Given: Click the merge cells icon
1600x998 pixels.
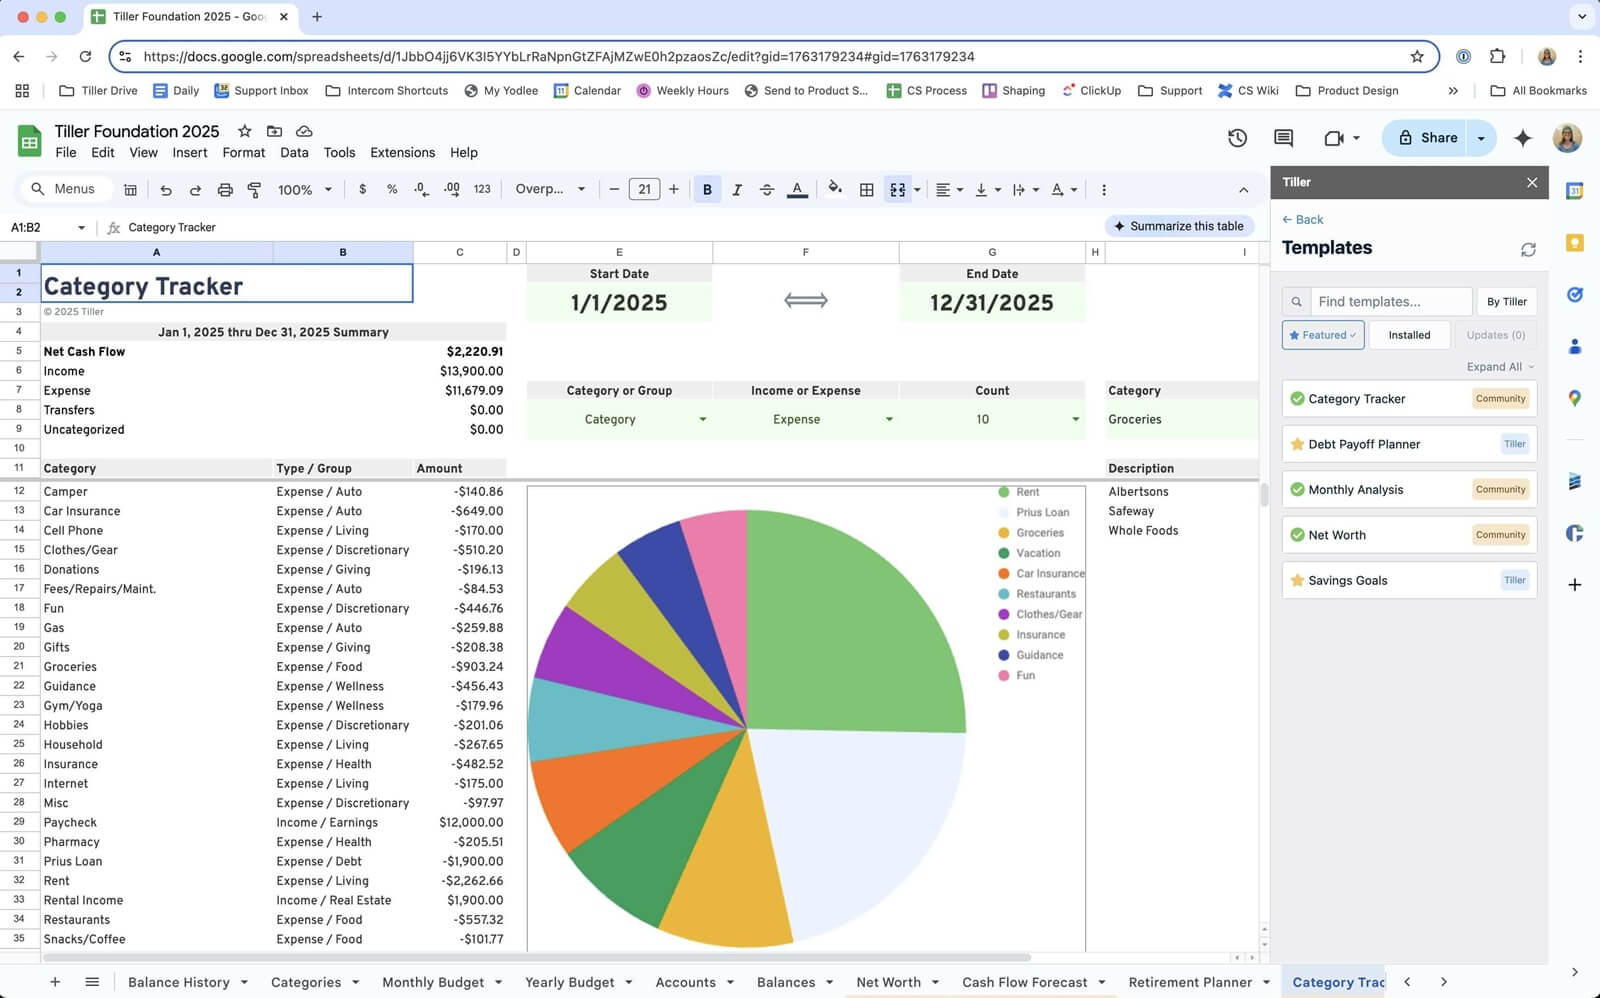Looking at the screenshot, I should pyautogui.click(x=898, y=189).
